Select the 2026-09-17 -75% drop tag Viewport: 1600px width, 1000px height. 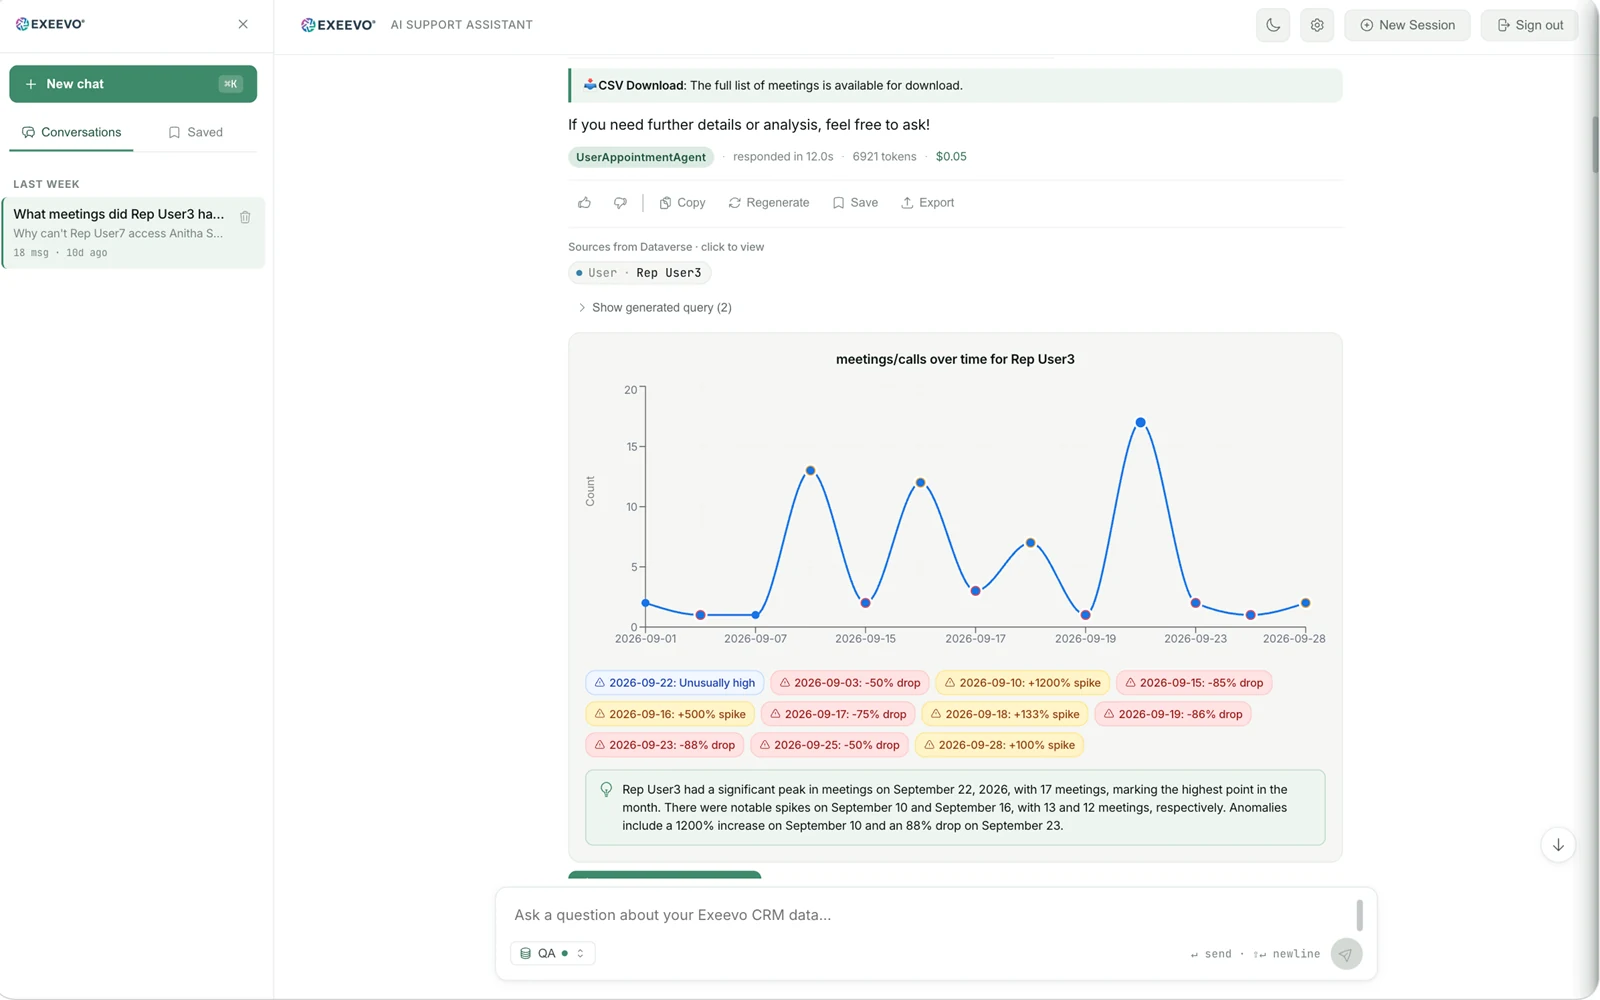point(838,714)
